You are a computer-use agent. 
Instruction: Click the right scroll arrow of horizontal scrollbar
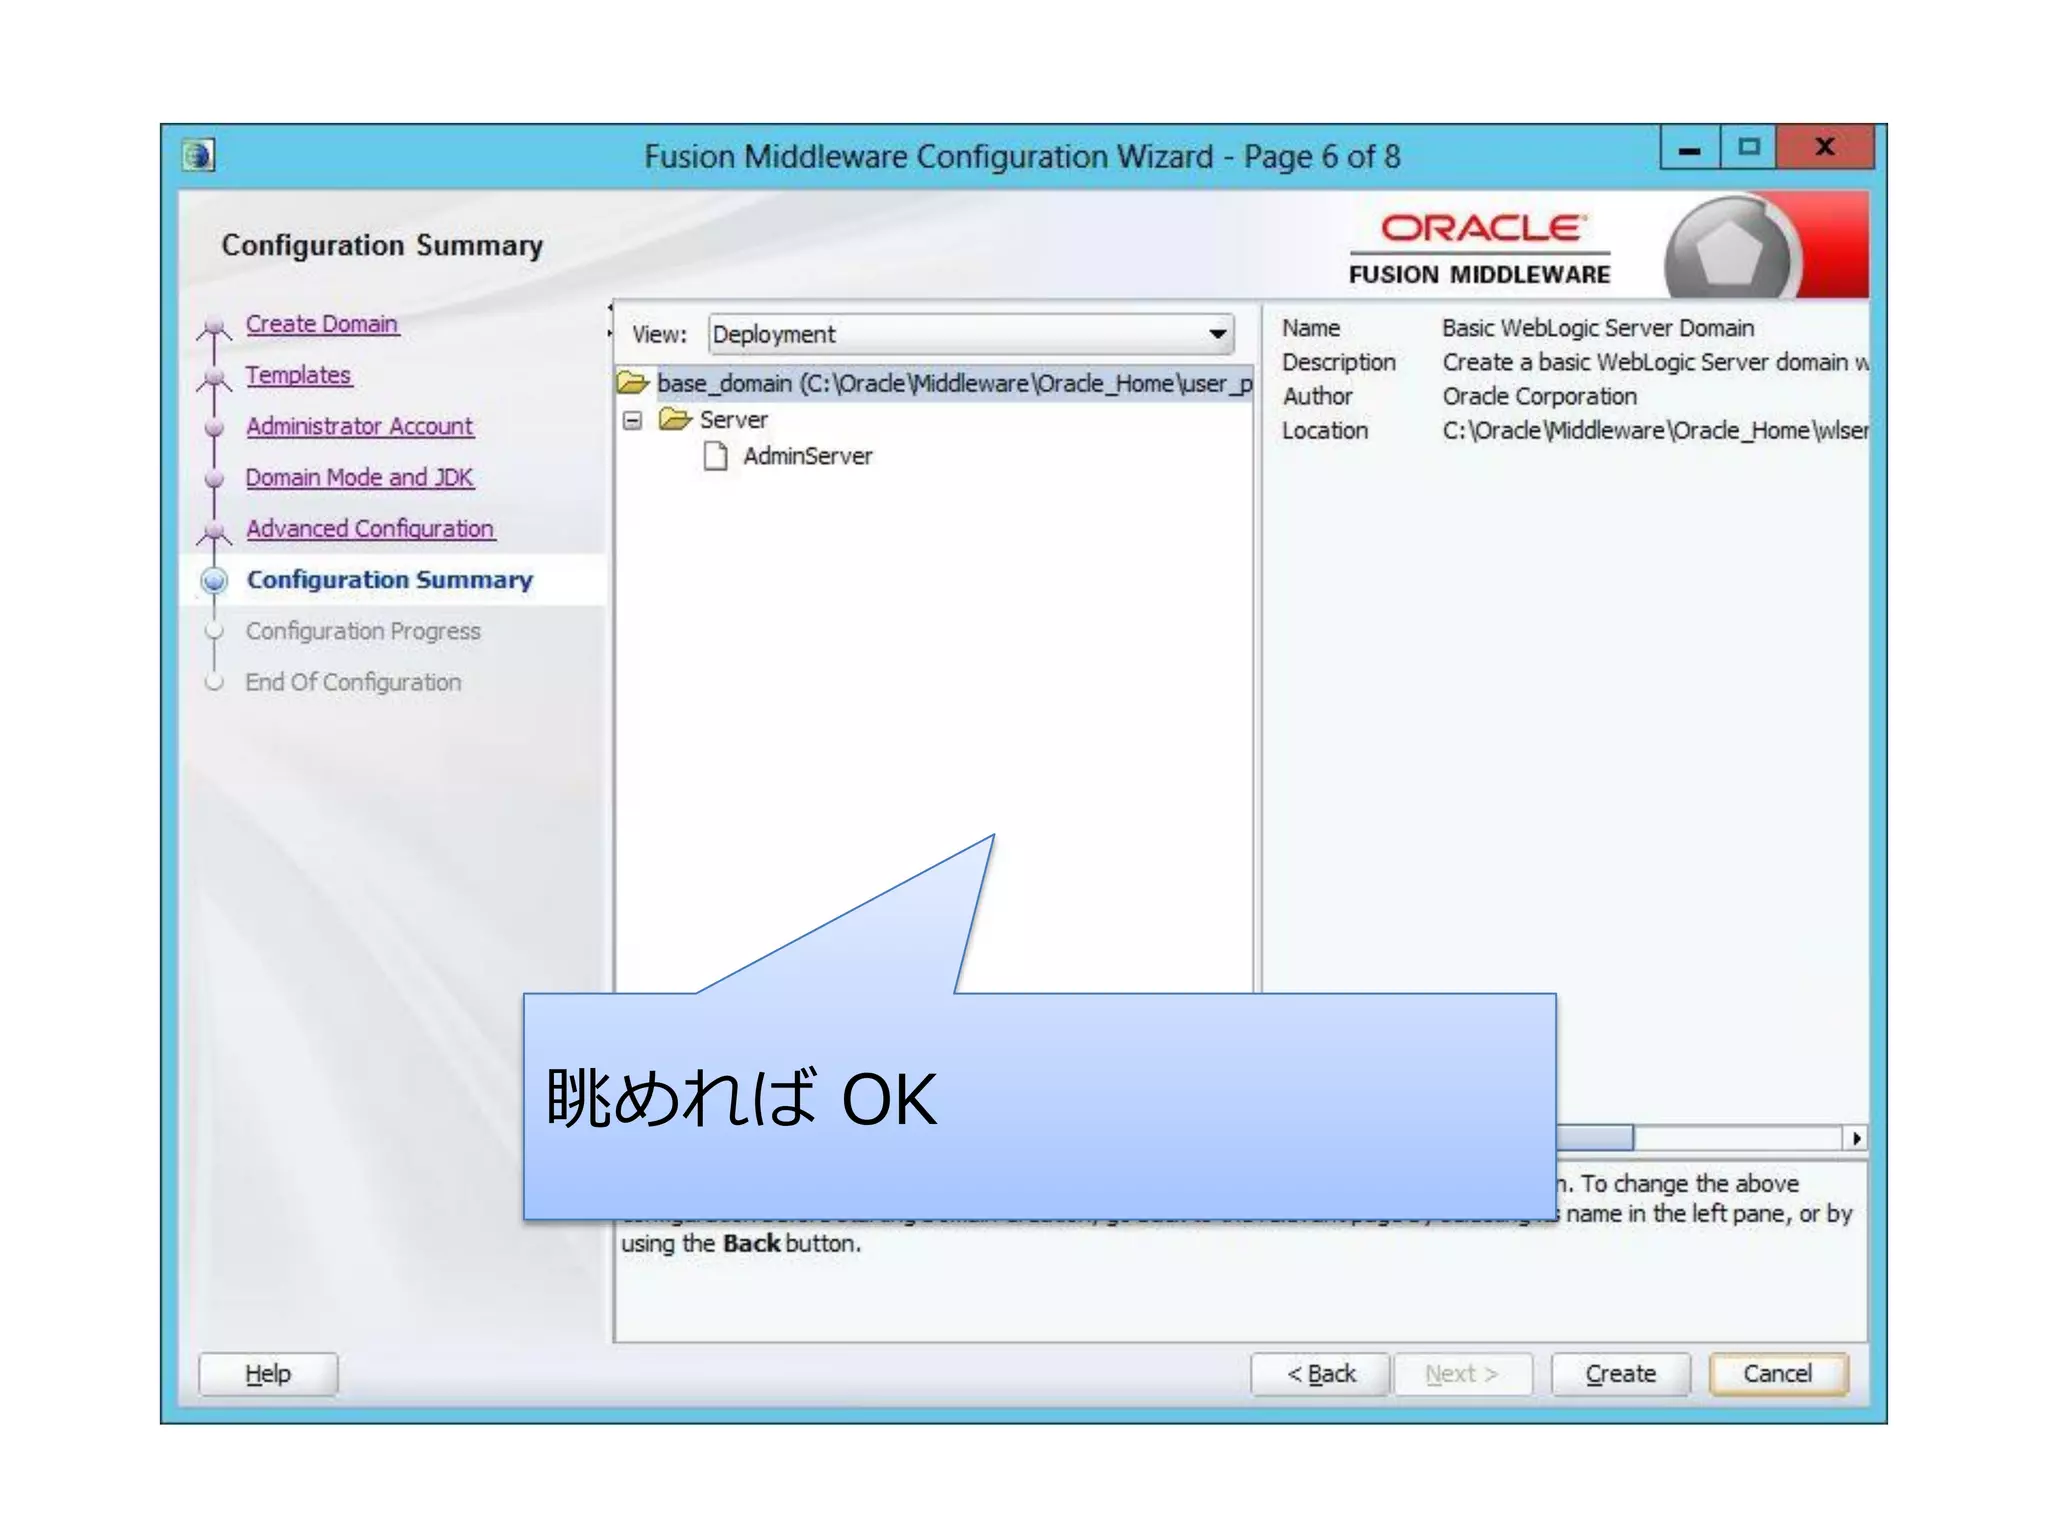1856,1138
